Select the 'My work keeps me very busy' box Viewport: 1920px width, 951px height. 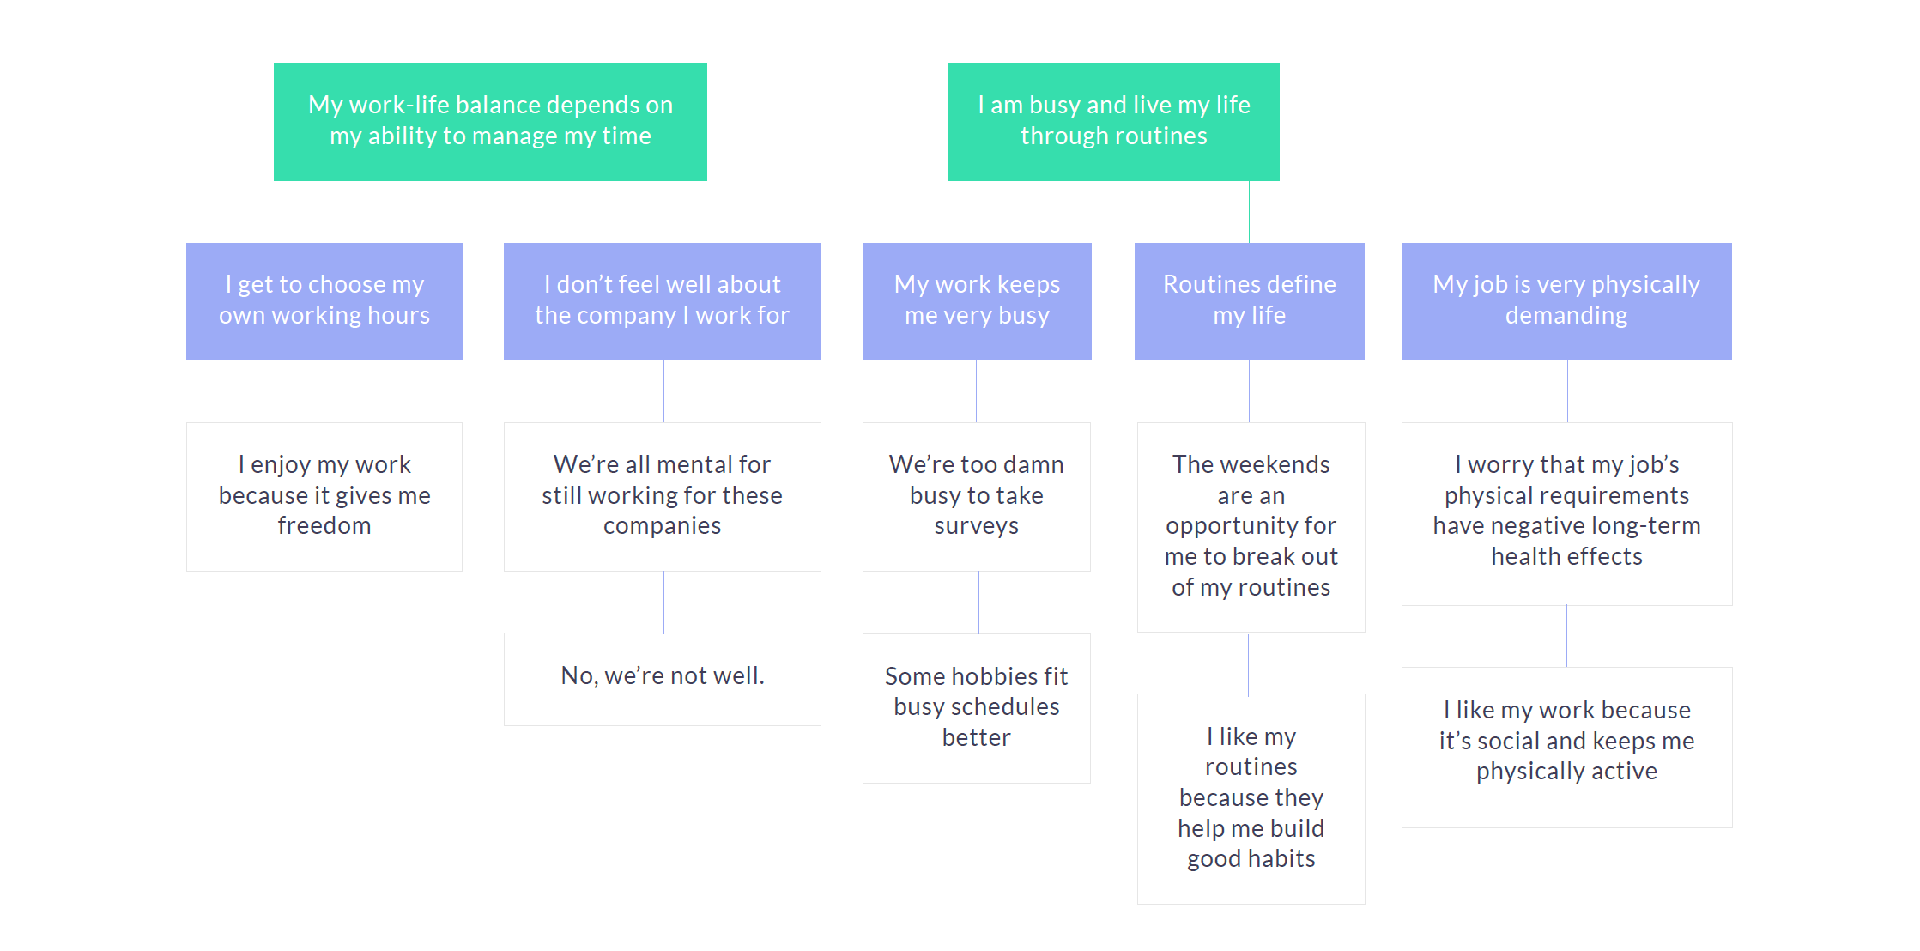click(977, 301)
